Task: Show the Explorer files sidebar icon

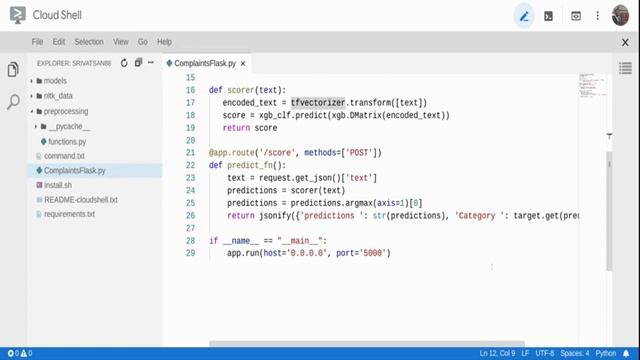Action: (x=13, y=69)
